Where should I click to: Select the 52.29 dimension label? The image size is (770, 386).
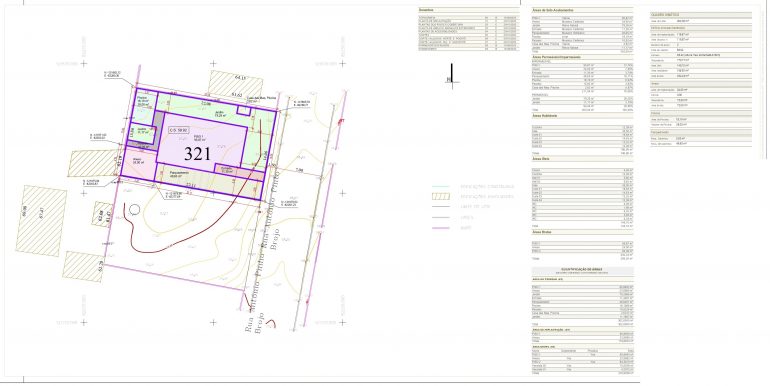click(101, 266)
